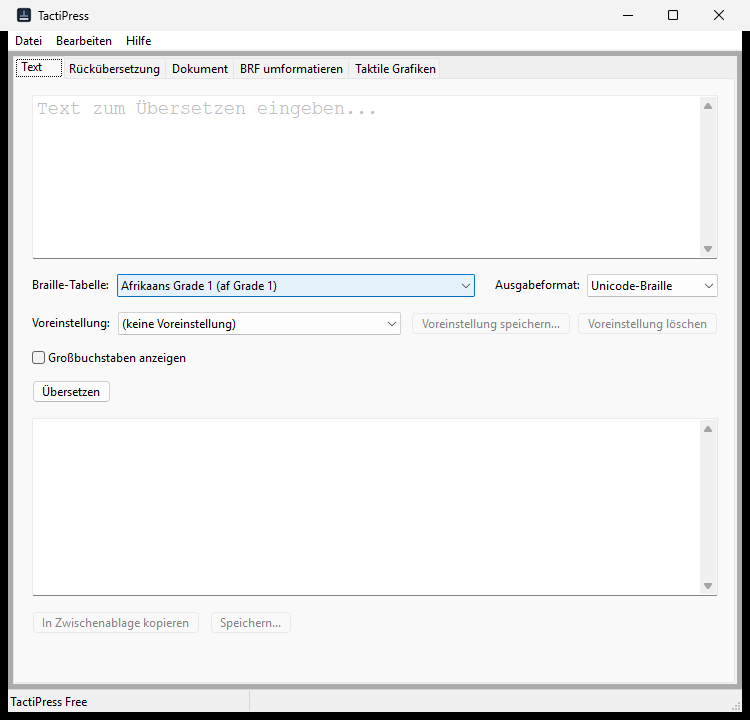
Task: Switch to the Dokument tab
Action: 200,69
